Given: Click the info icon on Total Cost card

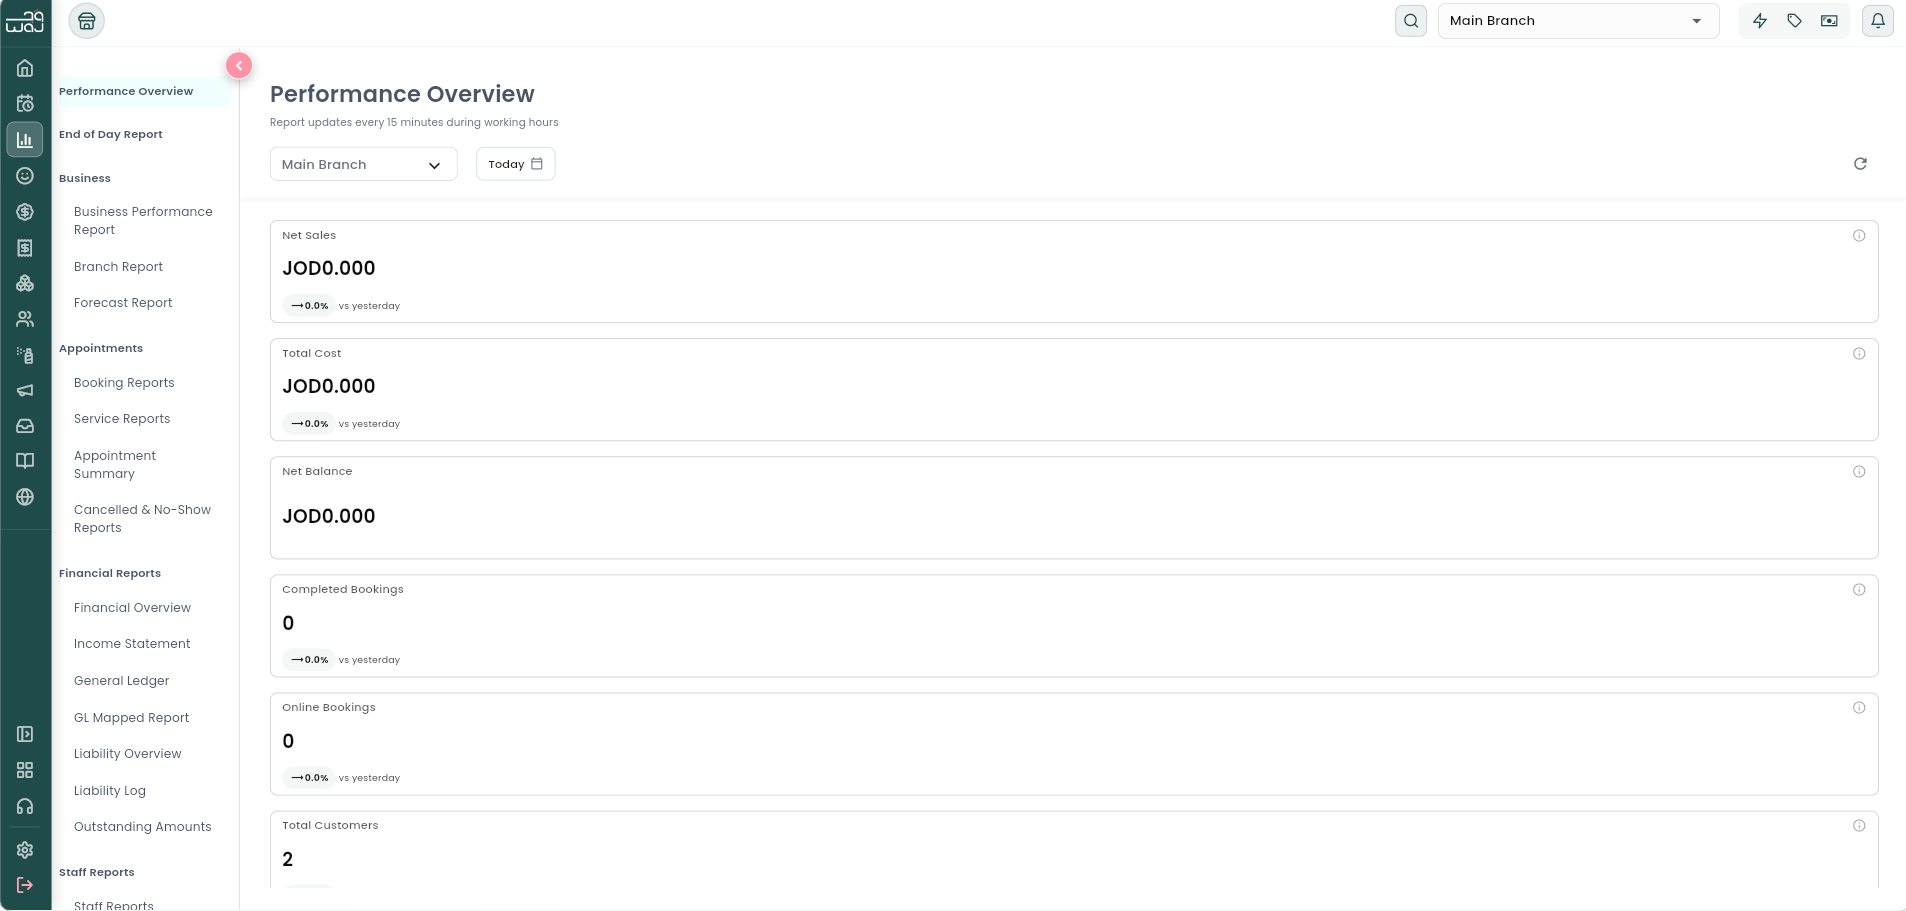Looking at the screenshot, I should click(1859, 354).
